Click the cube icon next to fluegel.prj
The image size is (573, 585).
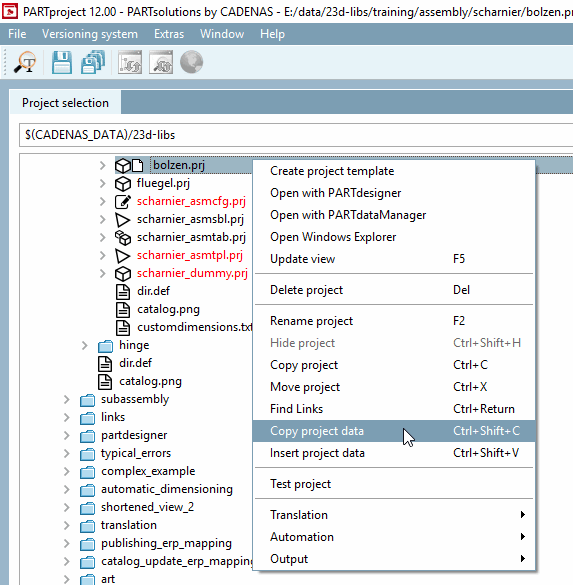[123, 184]
